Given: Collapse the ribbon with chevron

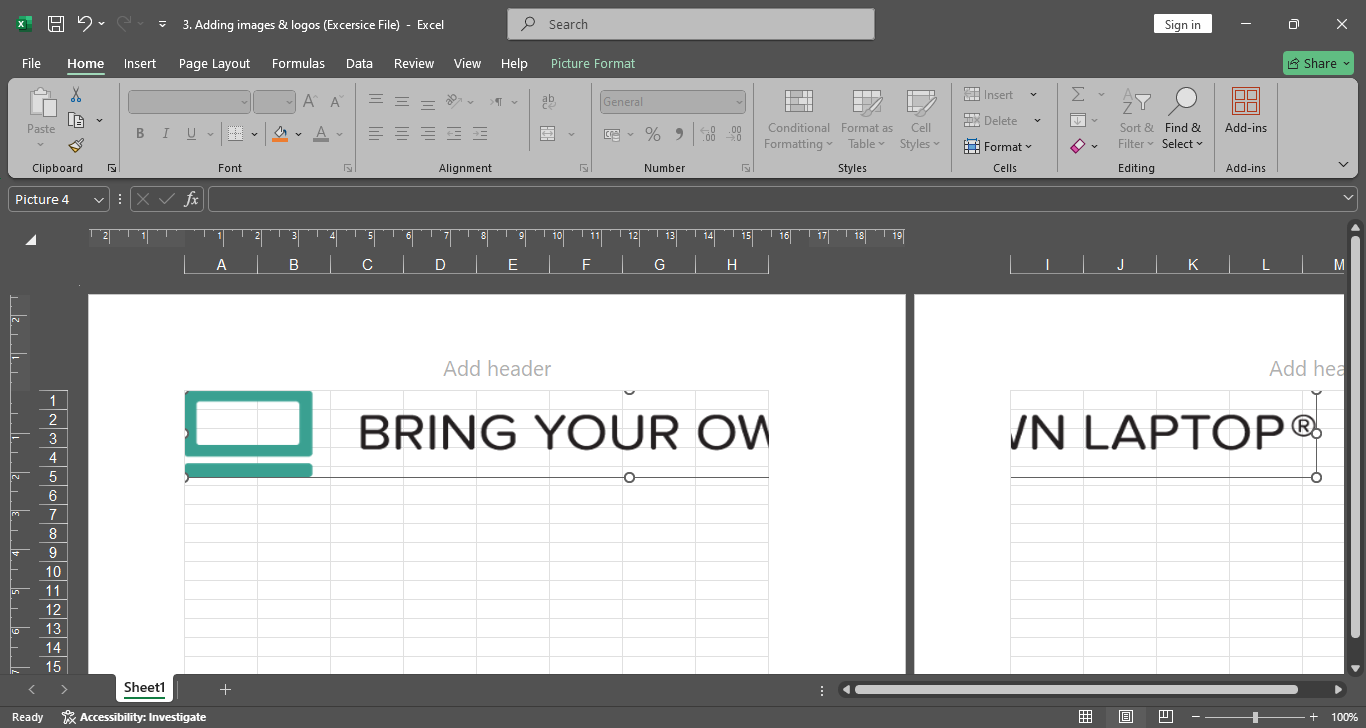Looking at the screenshot, I should coord(1343,164).
